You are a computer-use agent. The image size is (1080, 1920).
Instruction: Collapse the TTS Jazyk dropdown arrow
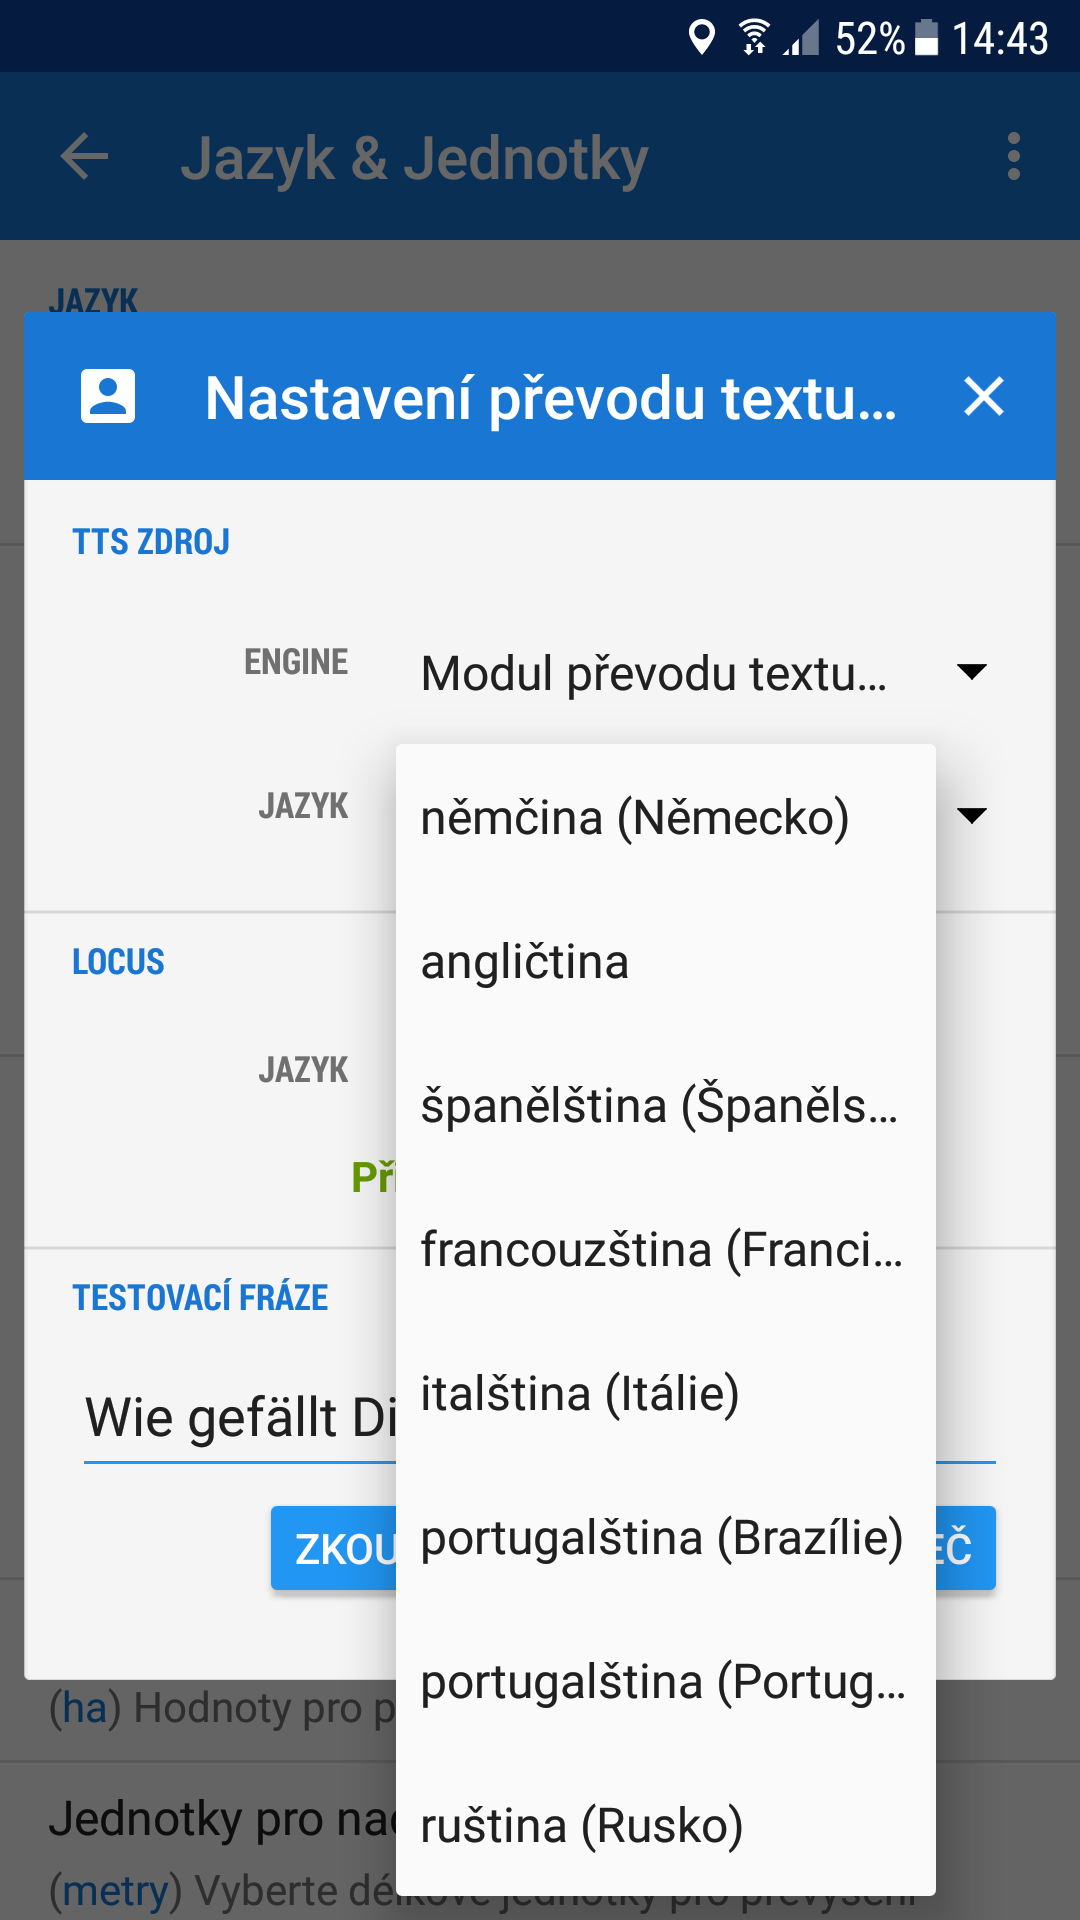point(971,816)
